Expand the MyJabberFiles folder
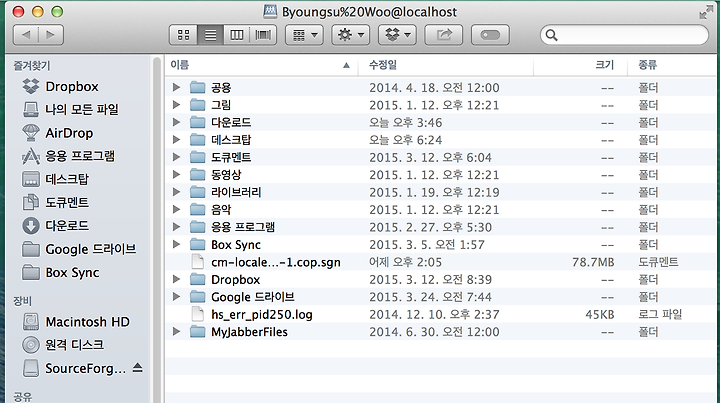 (176, 331)
